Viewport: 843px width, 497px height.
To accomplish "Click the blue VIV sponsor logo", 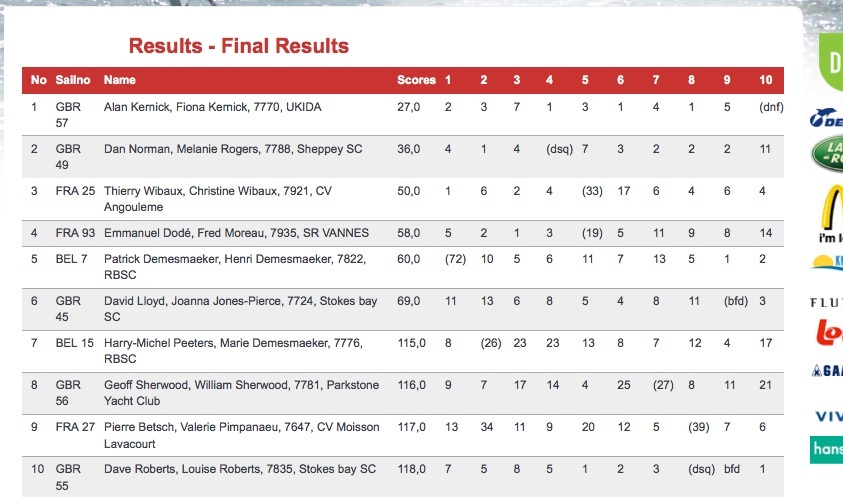I will click(x=828, y=416).
